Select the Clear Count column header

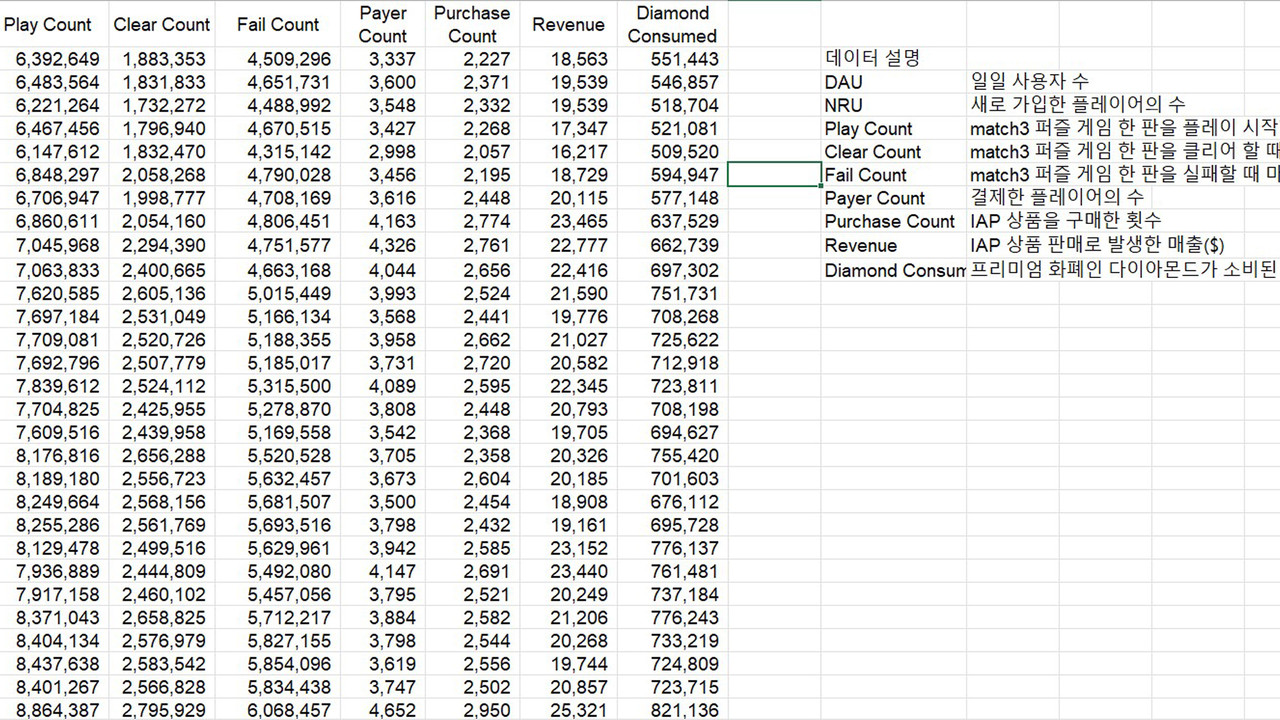161,24
